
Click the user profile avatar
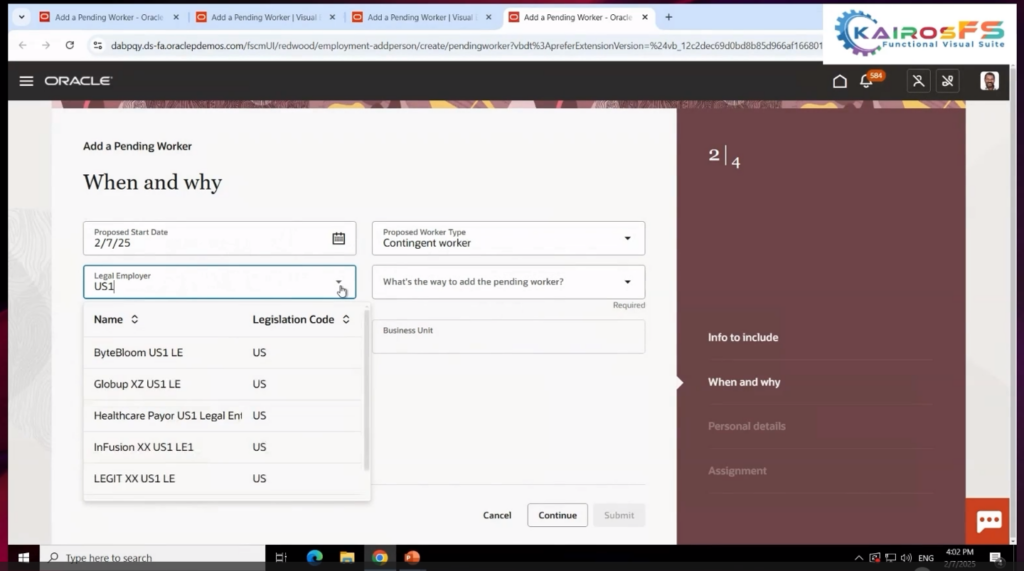(989, 81)
